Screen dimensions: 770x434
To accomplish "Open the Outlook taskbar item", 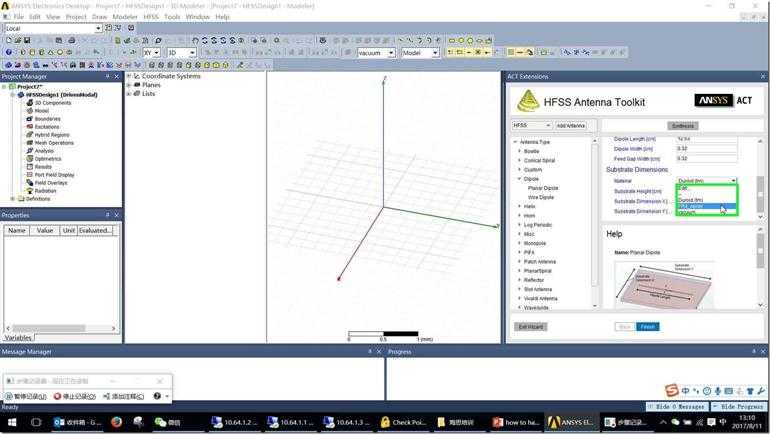I will [78, 422].
